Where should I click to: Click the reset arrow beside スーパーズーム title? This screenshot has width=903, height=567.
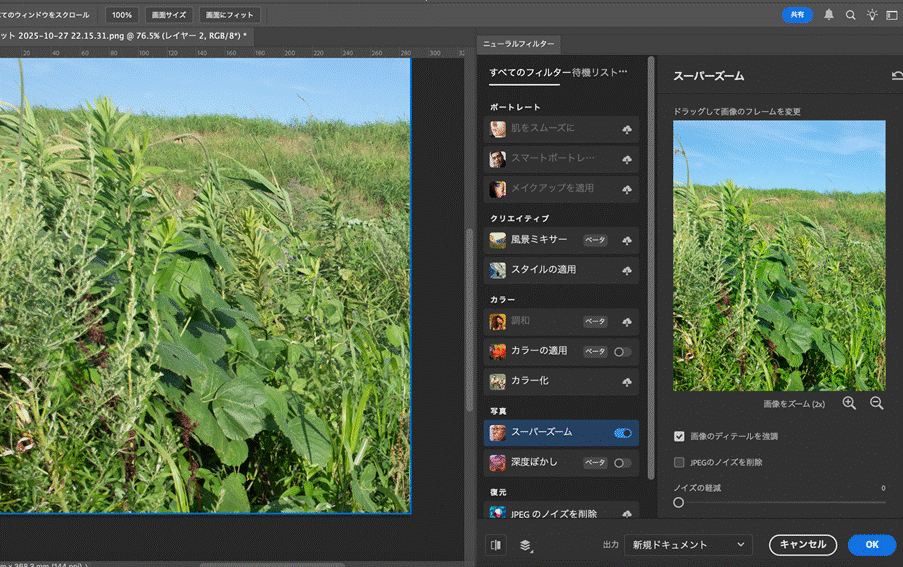click(897, 75)
